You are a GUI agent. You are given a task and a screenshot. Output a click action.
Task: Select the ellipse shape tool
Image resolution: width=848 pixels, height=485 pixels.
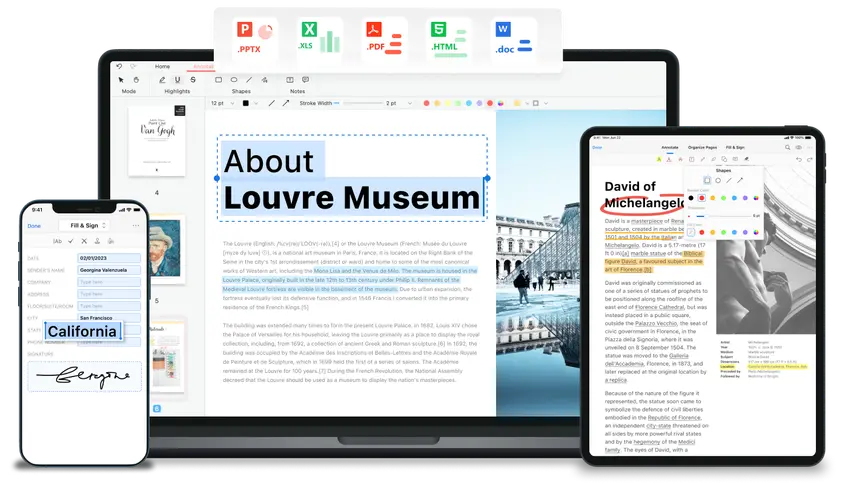coord(234,79)
